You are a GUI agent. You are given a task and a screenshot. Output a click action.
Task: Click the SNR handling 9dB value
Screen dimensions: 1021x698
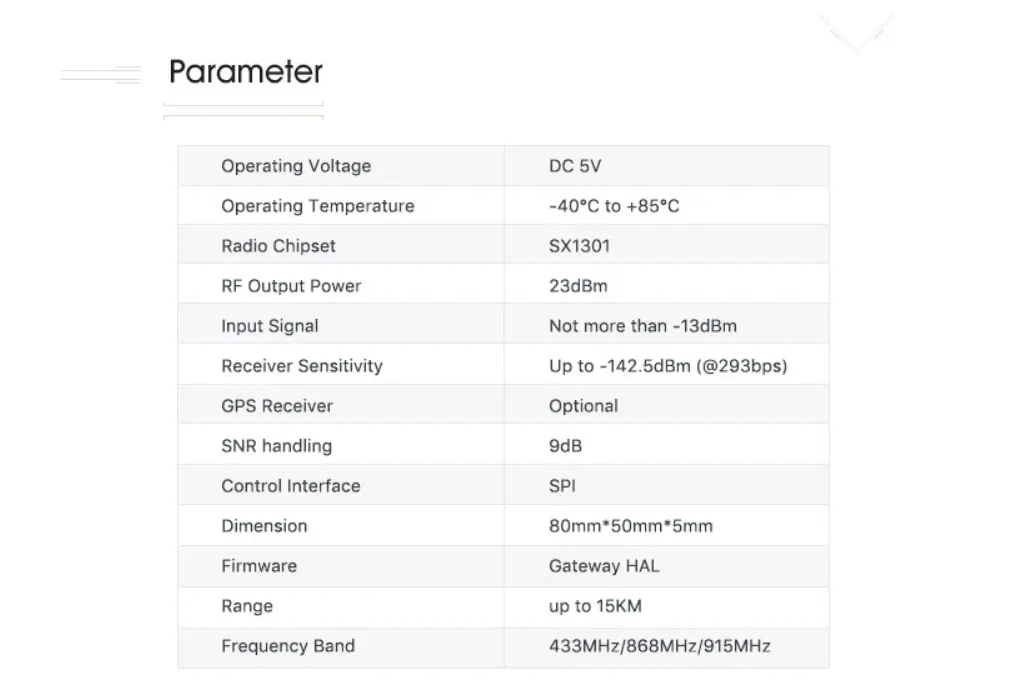pos(565,446)
